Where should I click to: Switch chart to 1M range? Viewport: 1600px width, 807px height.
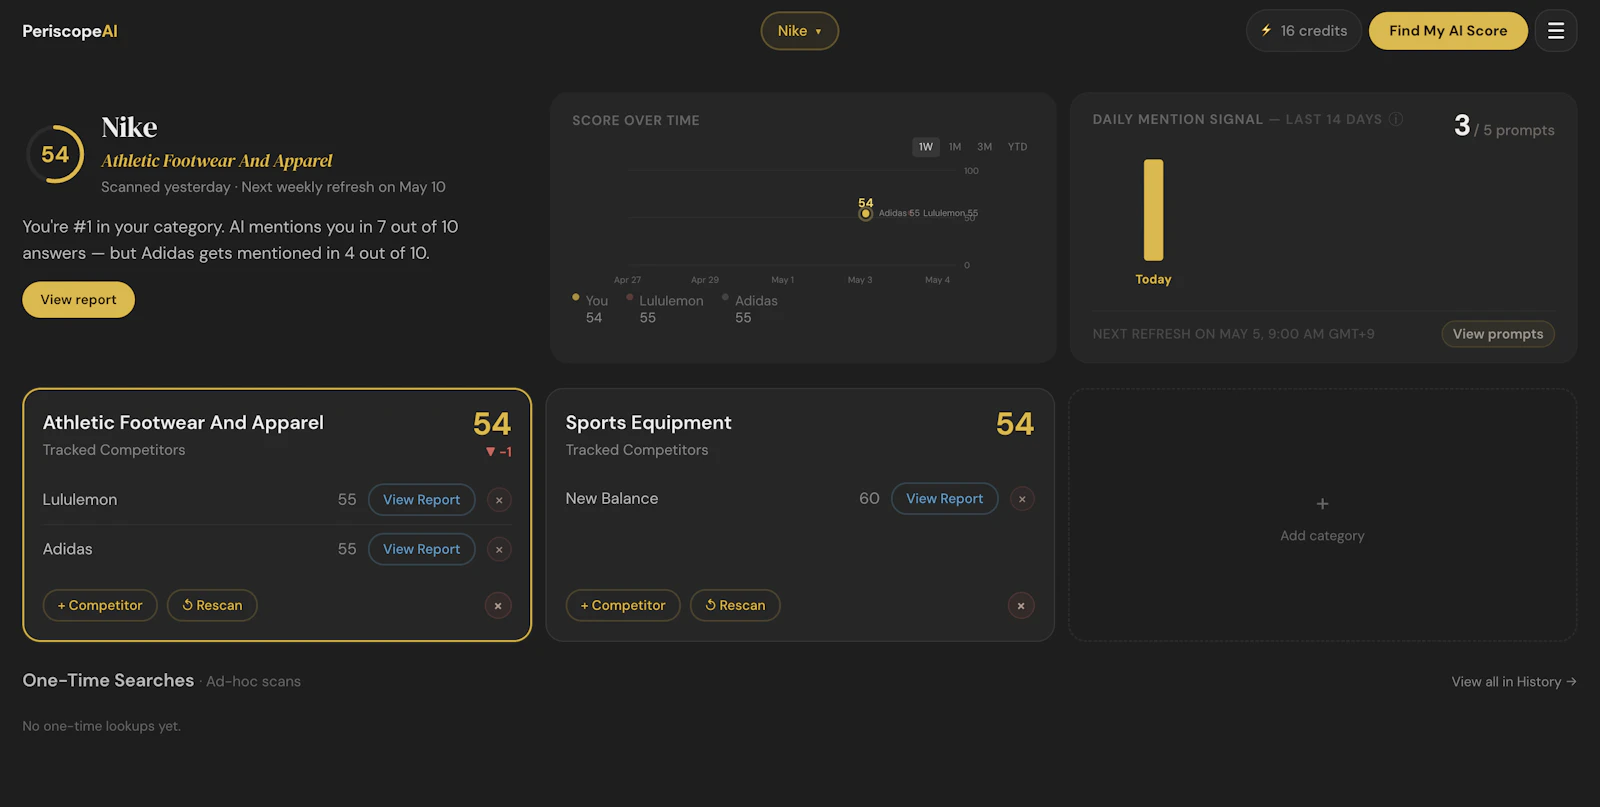point(955,147)
